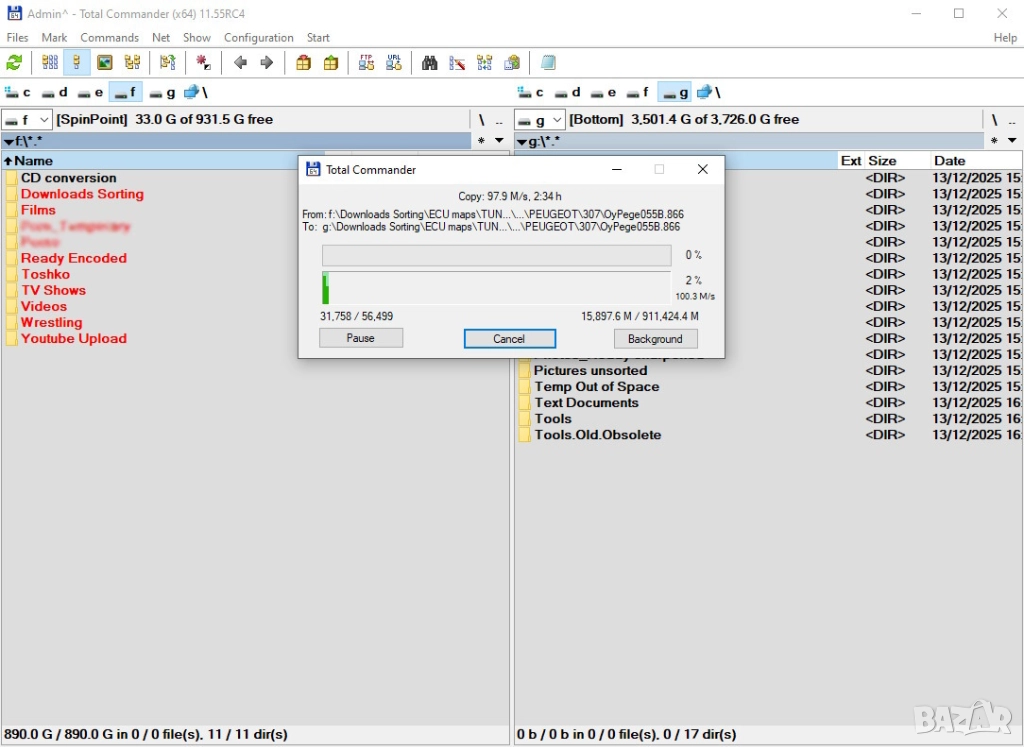Pause the copy operation

[x=360, y=339]
